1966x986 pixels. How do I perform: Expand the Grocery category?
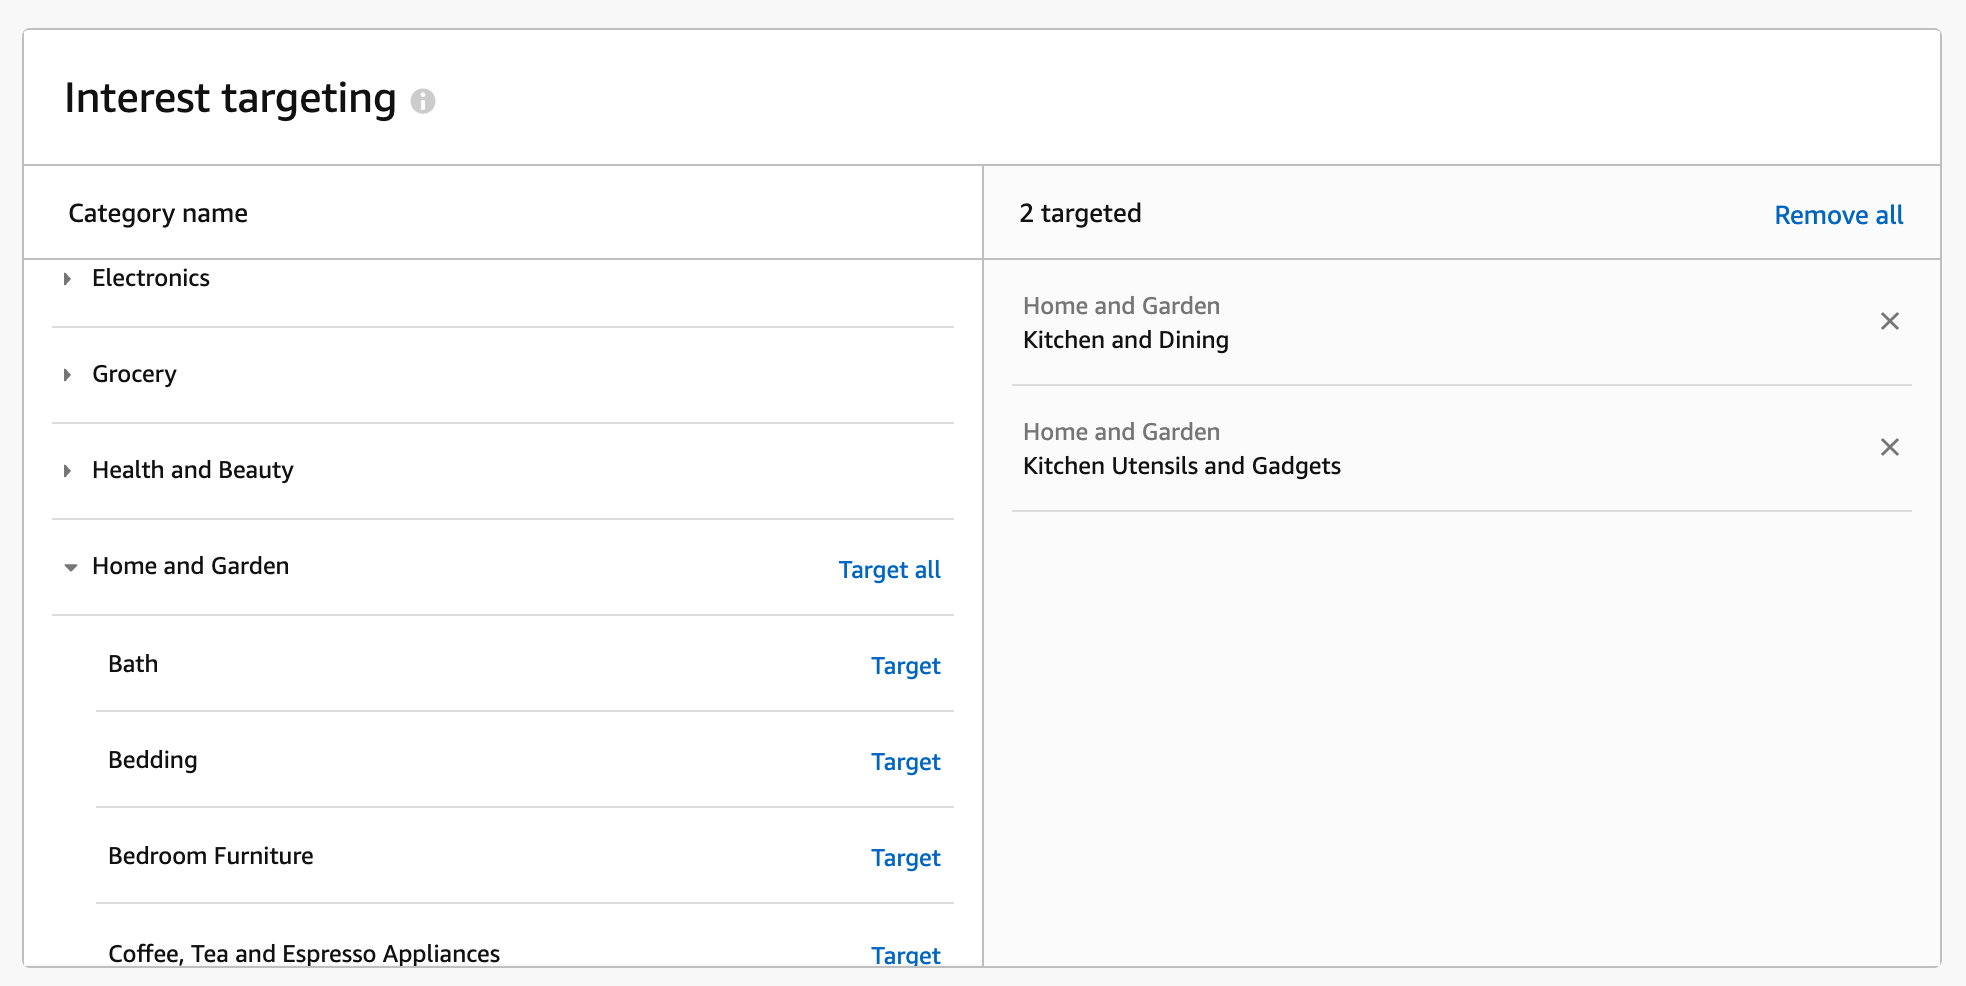pos(67,375)
